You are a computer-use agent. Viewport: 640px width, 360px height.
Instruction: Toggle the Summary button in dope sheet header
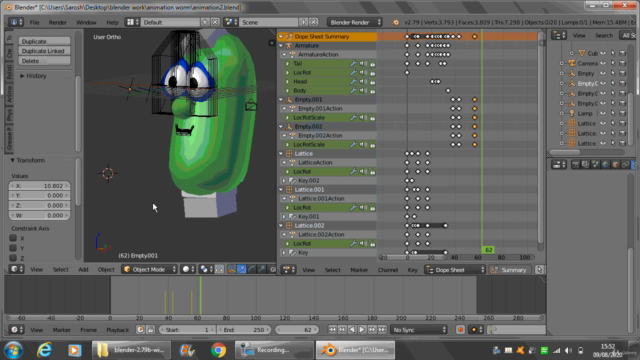click(x=509, y=270)
